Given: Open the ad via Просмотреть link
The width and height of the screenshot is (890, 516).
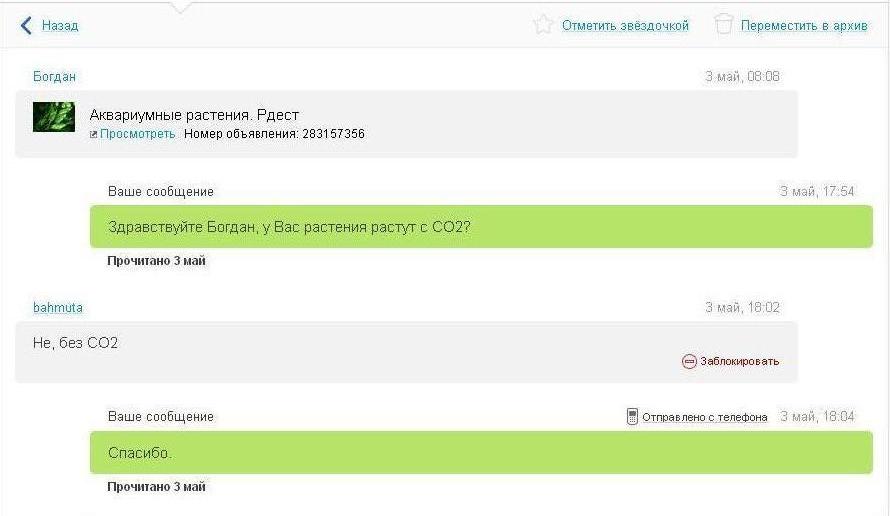Looking at the screenshot, I should click(x=137, y=134).
